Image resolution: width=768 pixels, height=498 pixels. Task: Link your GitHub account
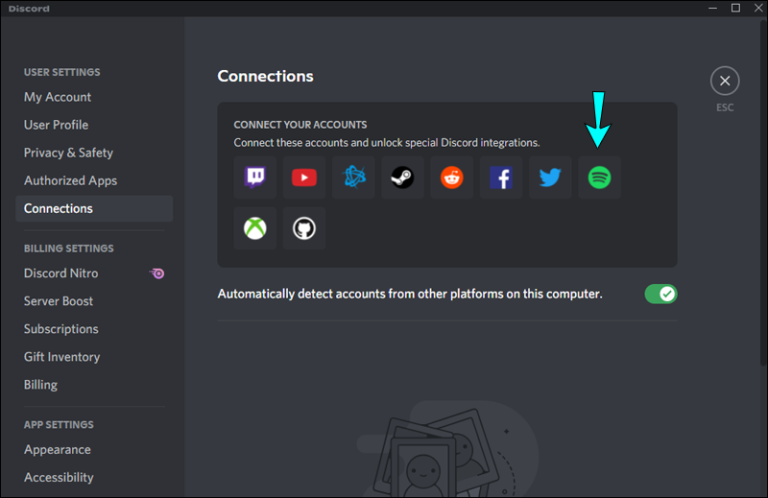click(304, 228)
